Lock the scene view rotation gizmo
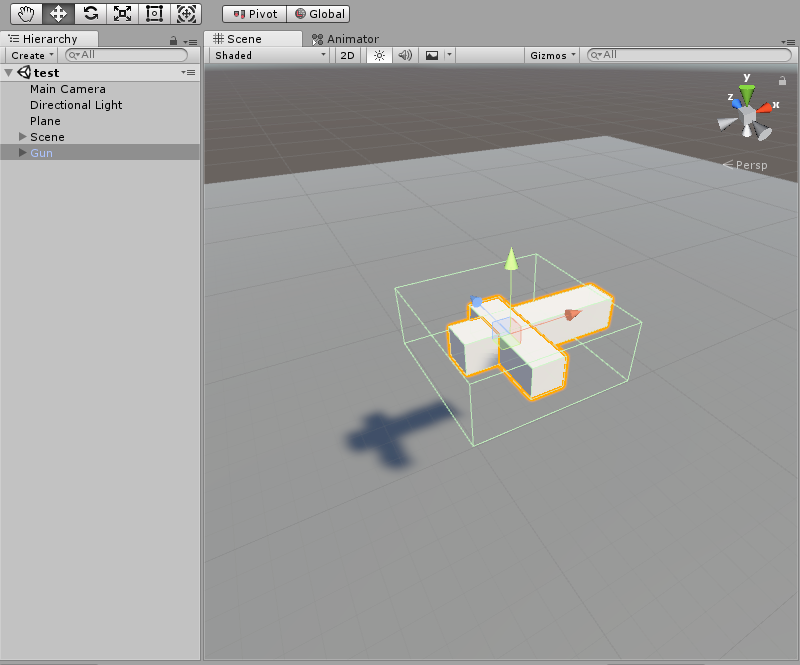Image resolution: width=800 pixels, height=665 pixels. click(x=782, y=81)
